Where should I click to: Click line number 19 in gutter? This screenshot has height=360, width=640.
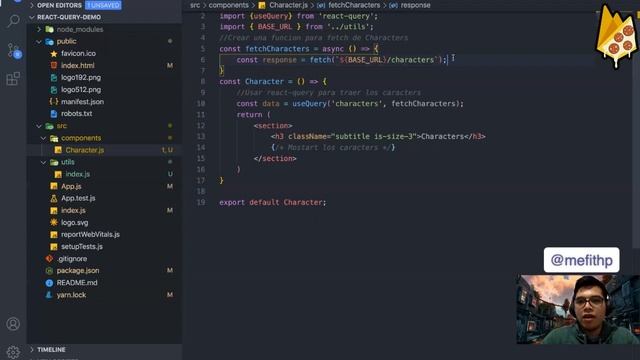(x=201, y=202)
